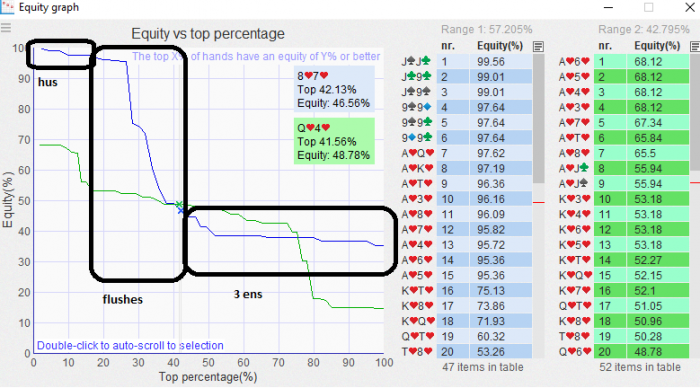
Task: Click the green X marker on the graph
Action: [179, 204]
